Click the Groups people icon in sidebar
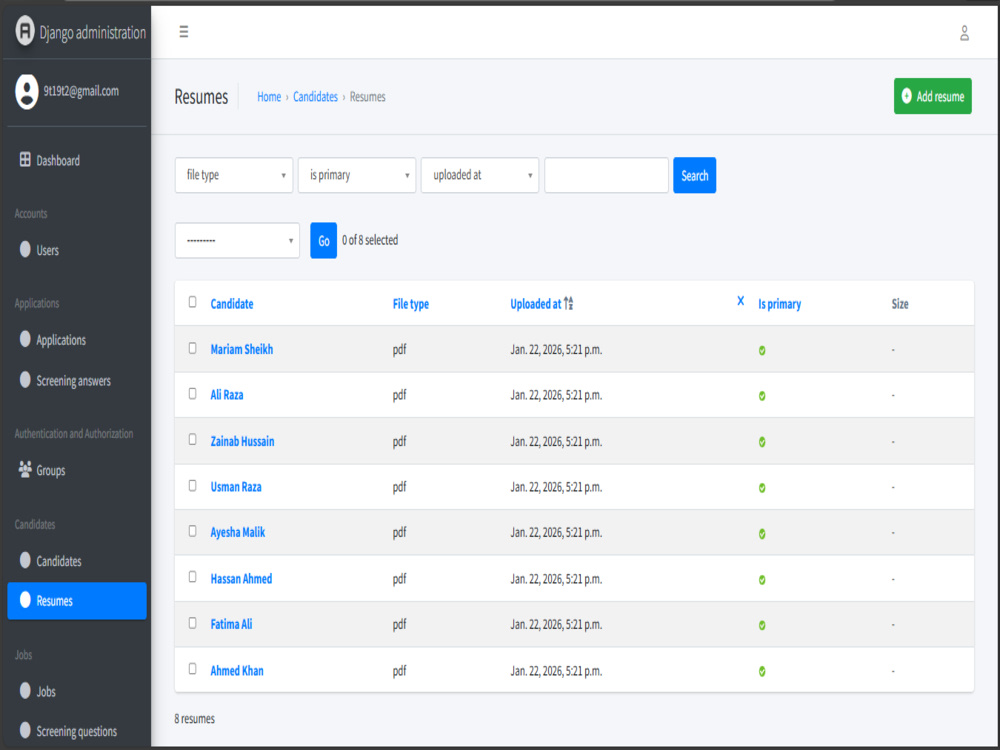The height and width of the screenshot is (750, 1000). (x=25, y=469)
